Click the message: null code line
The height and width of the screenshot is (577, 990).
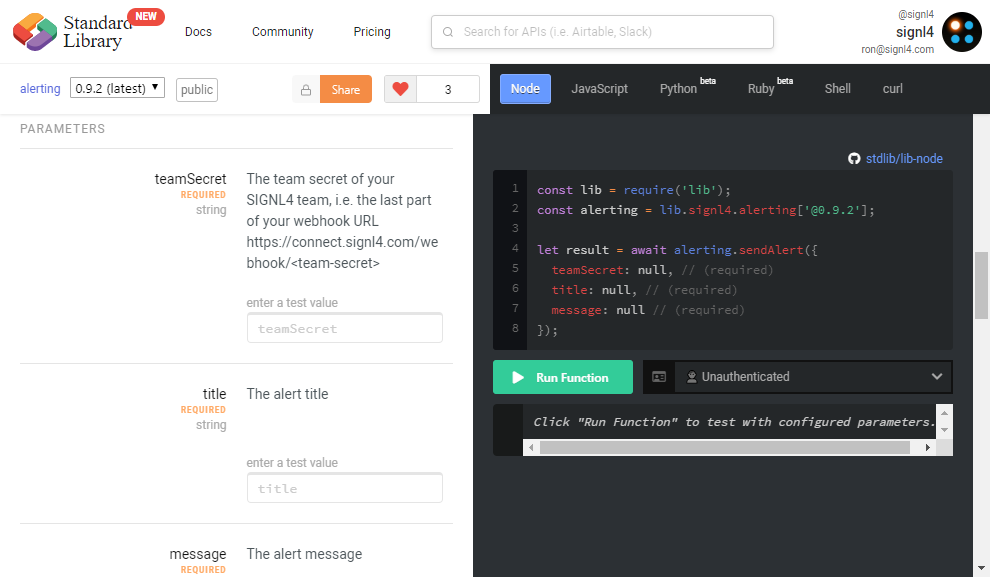(648, 310)
